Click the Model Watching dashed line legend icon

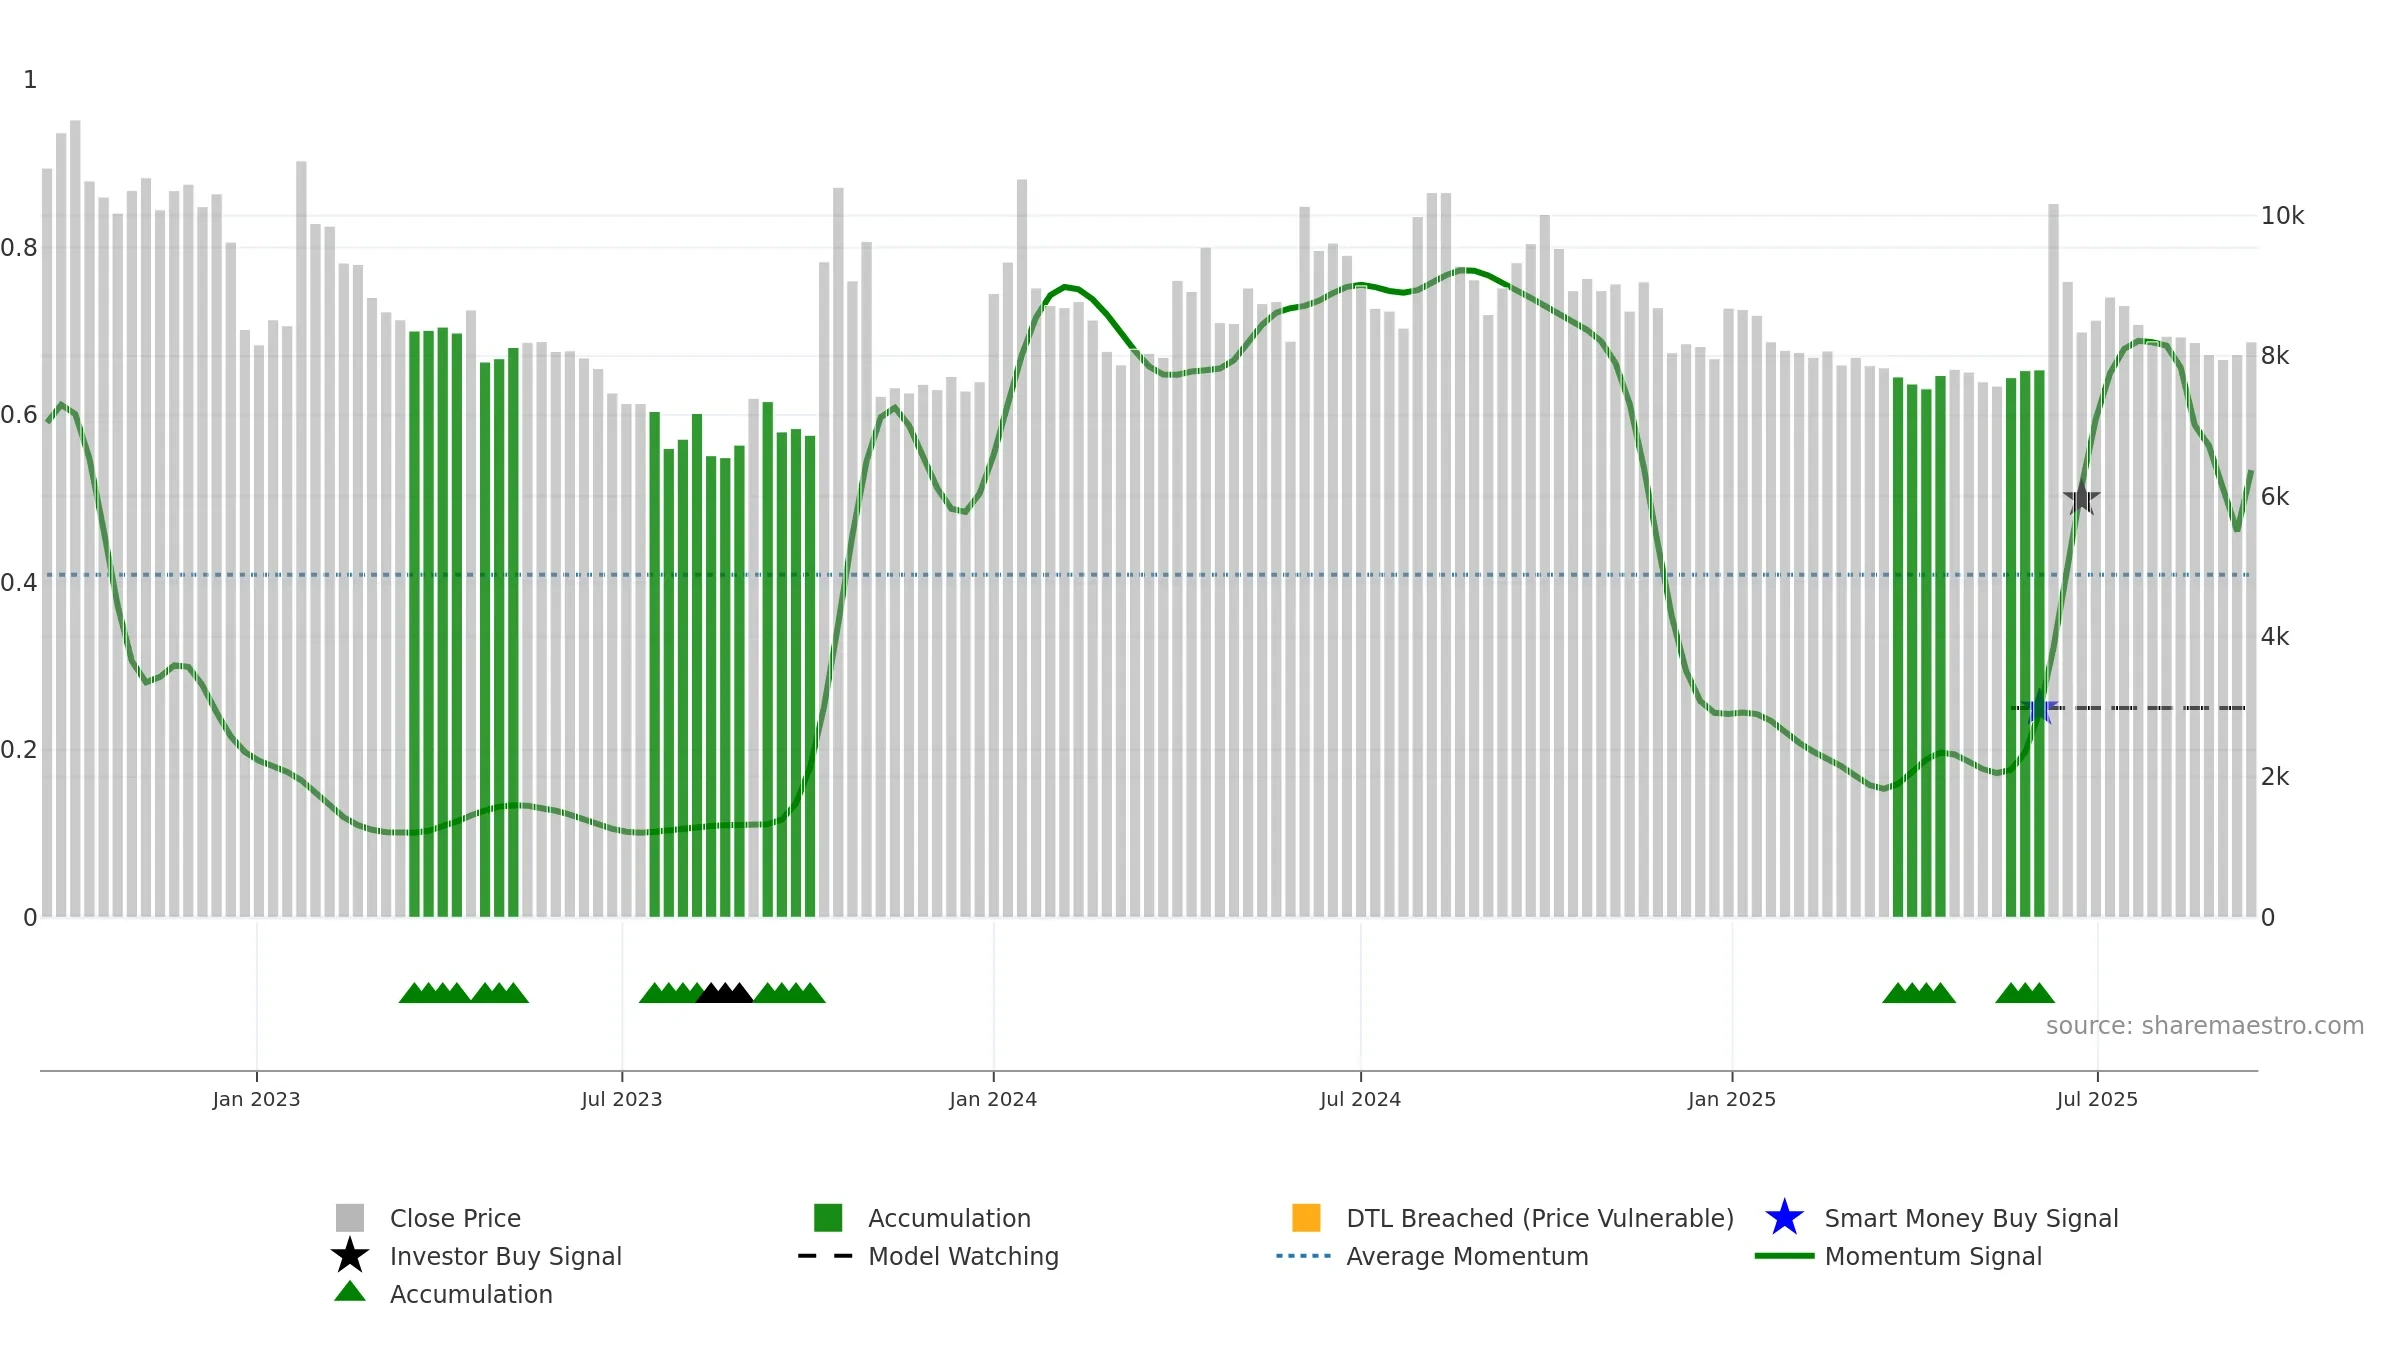(x=826, y=1256)
